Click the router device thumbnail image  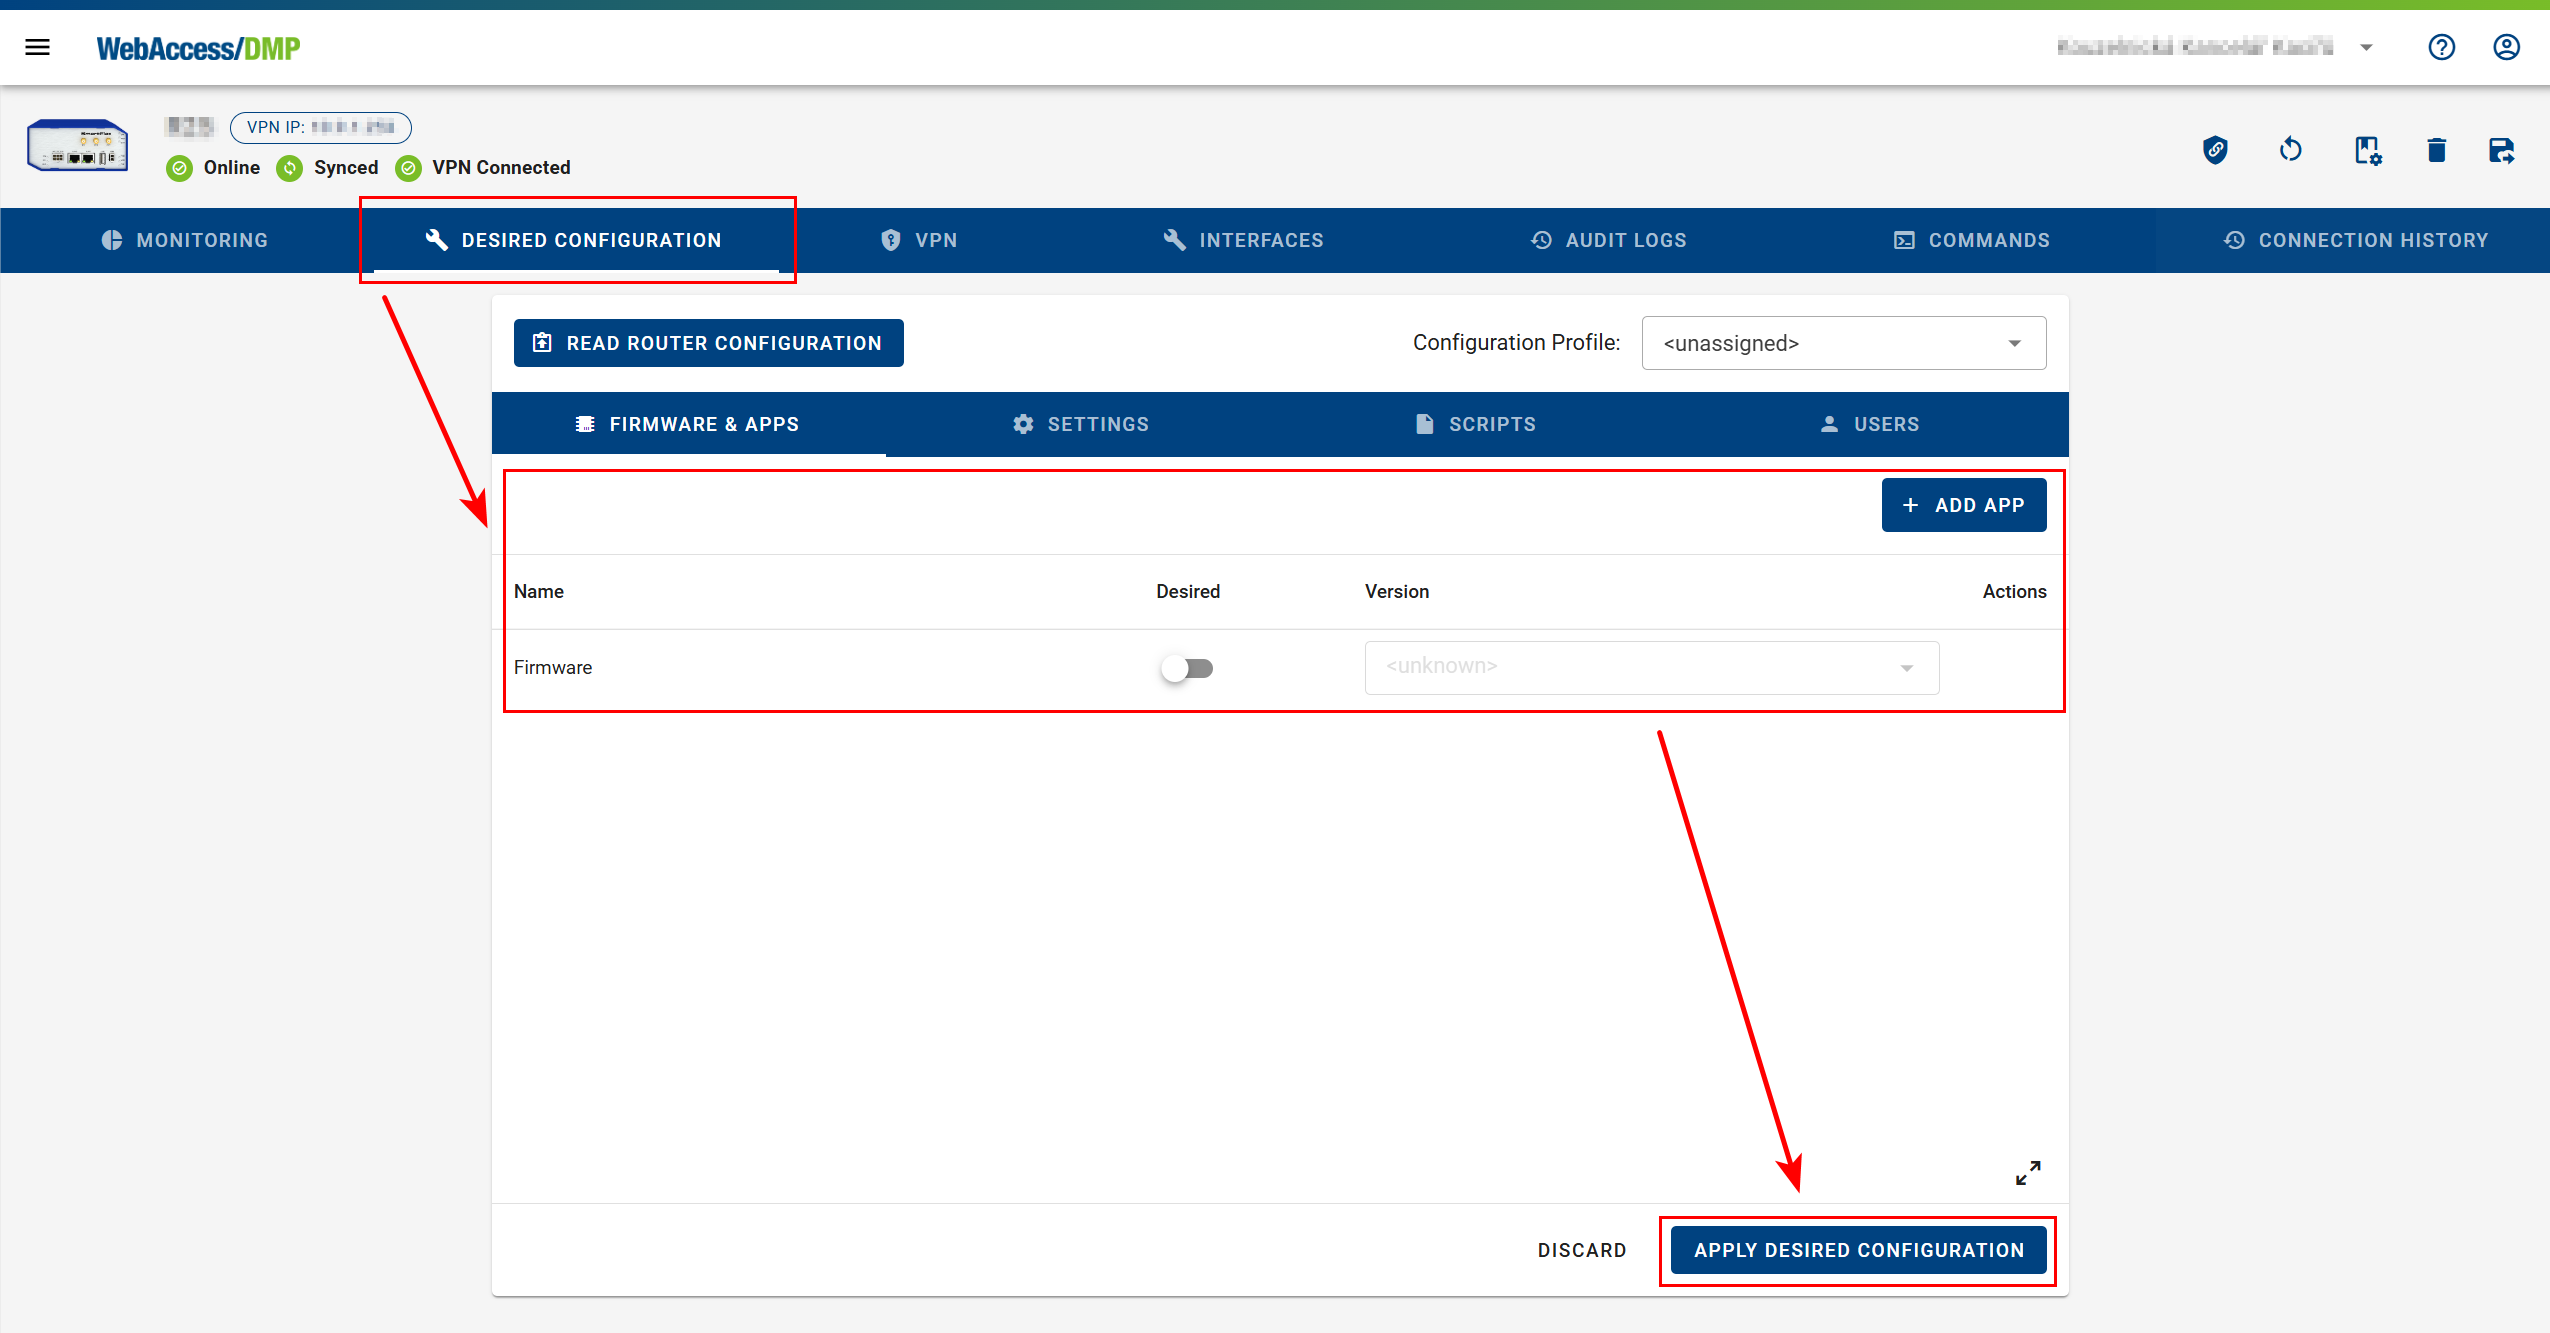[78, 147]
